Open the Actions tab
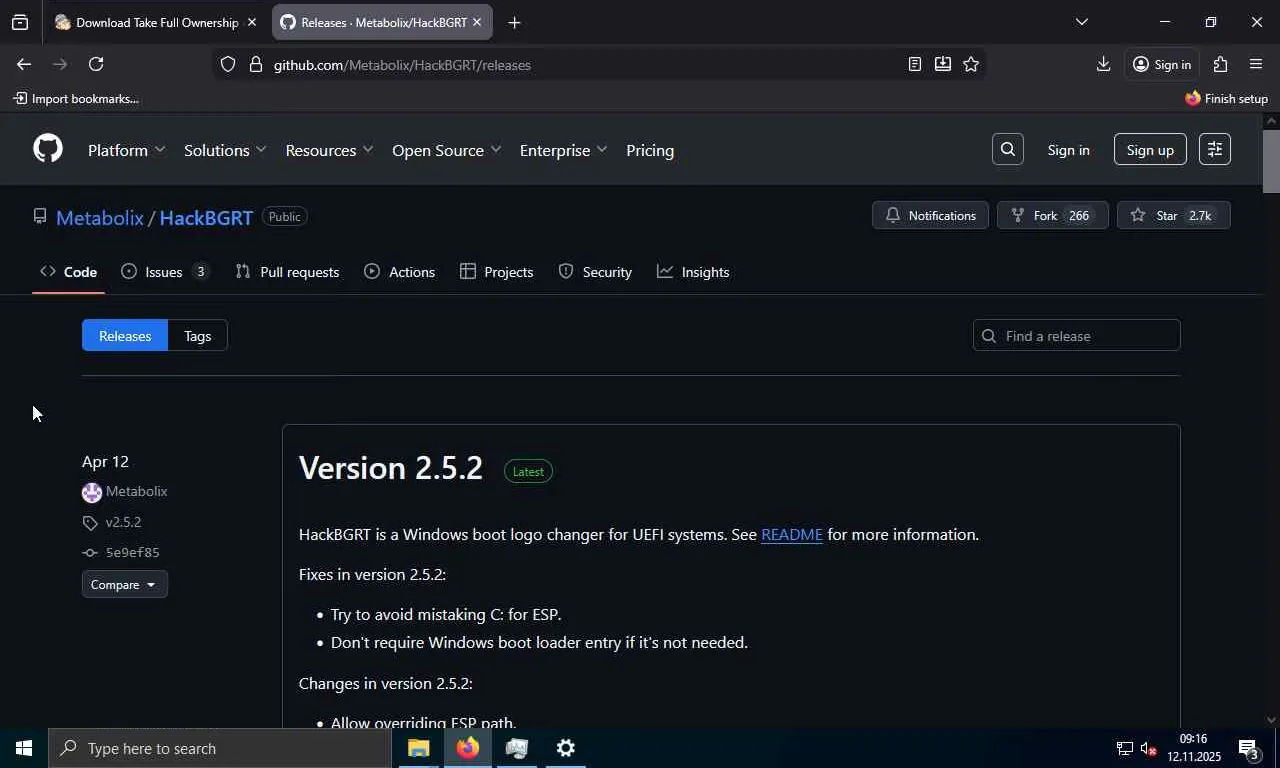Image resolution: width=1280 pixels, height=768 pixels. (x=400, y=272)
